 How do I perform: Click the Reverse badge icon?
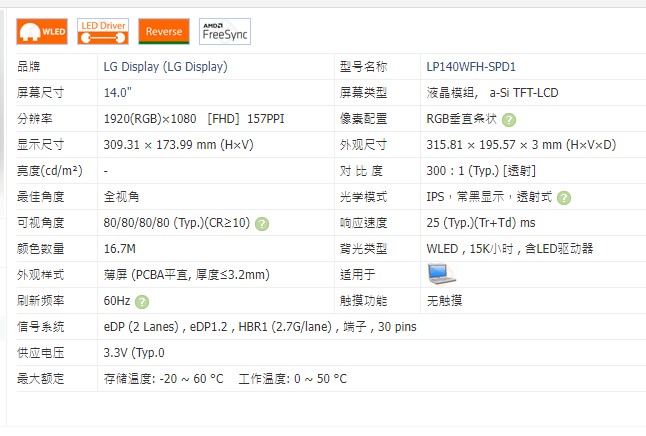coord(164,31)
